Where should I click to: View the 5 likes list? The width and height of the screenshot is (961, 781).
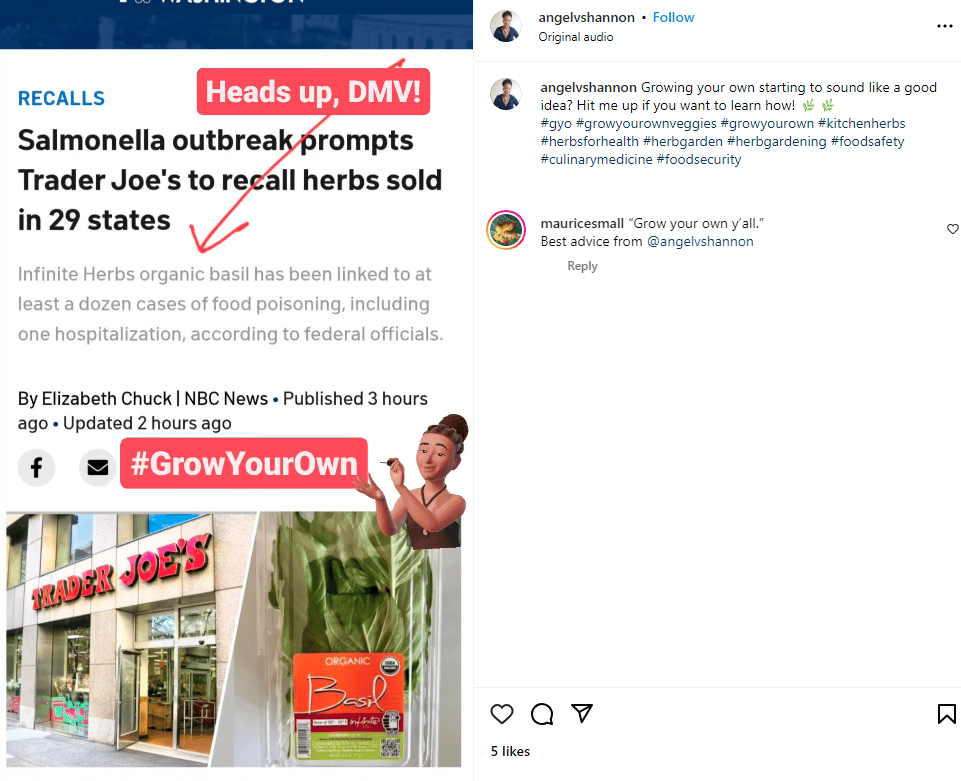[x=510, y=752]
